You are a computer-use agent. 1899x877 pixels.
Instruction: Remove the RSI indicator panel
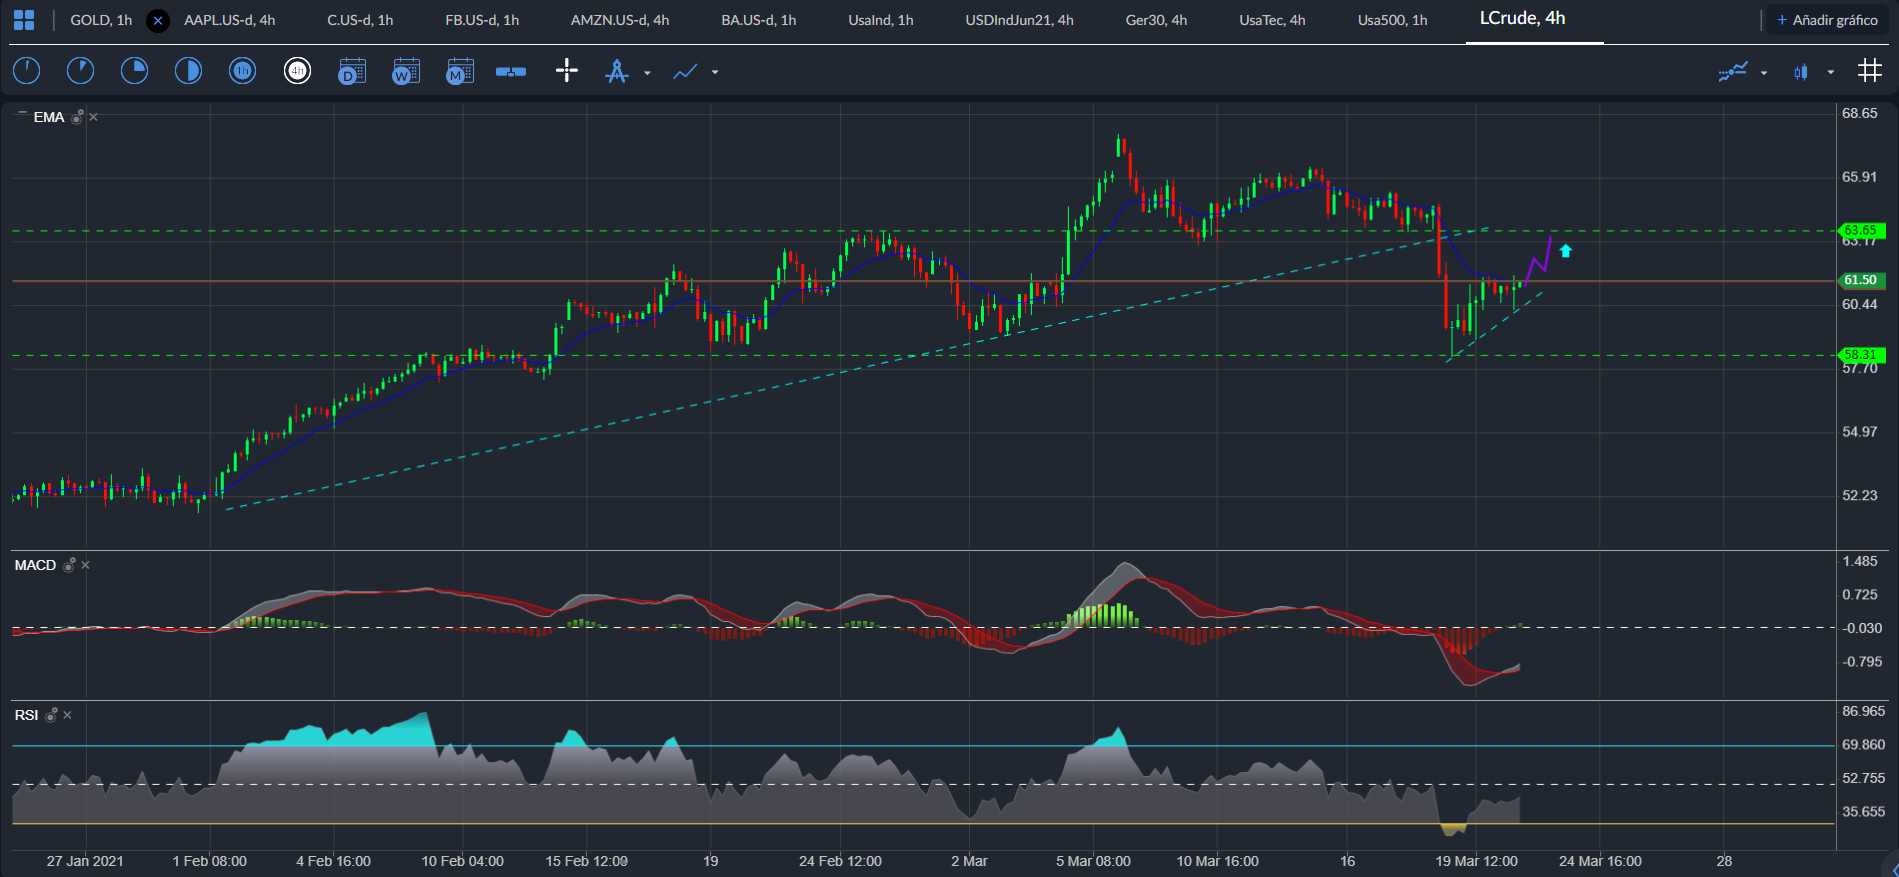[68, 715]
